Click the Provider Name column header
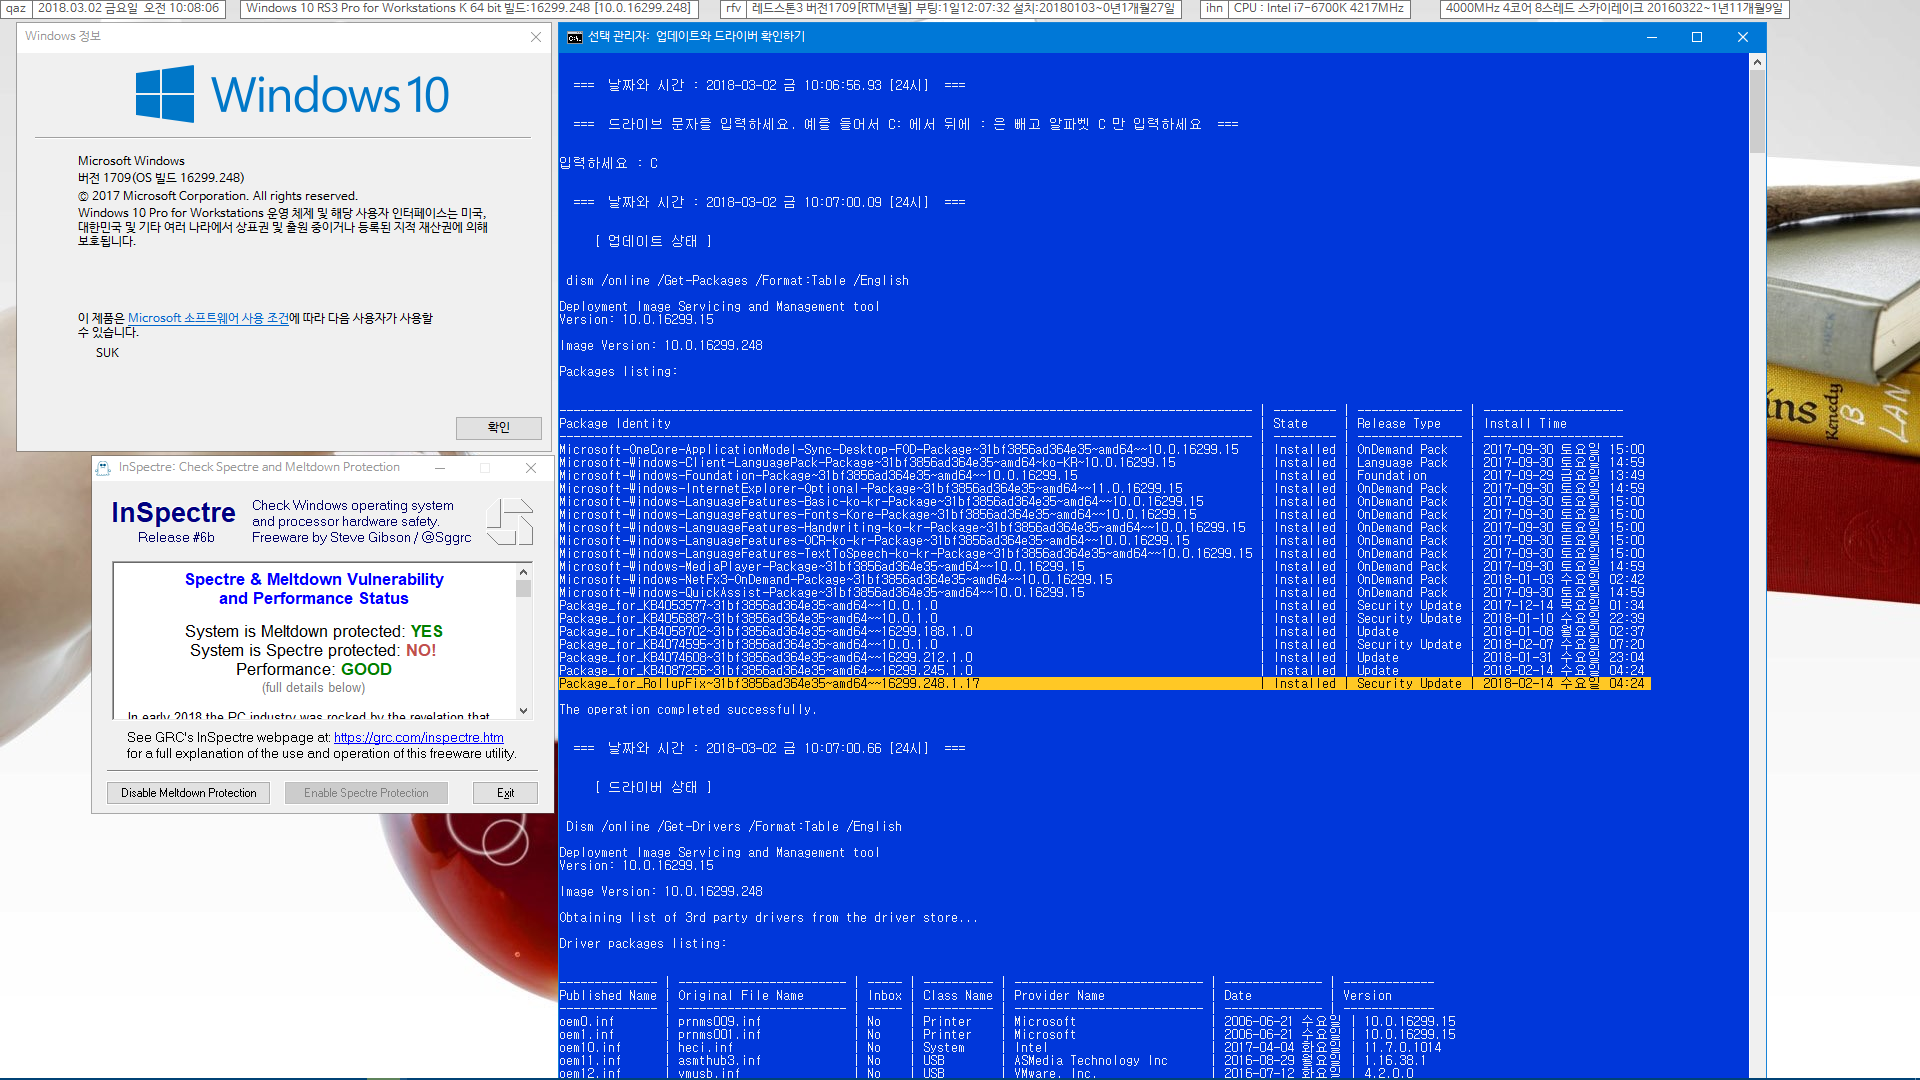Image resolution: width=1920 pixels, height=1080 pixels. 1059,996
